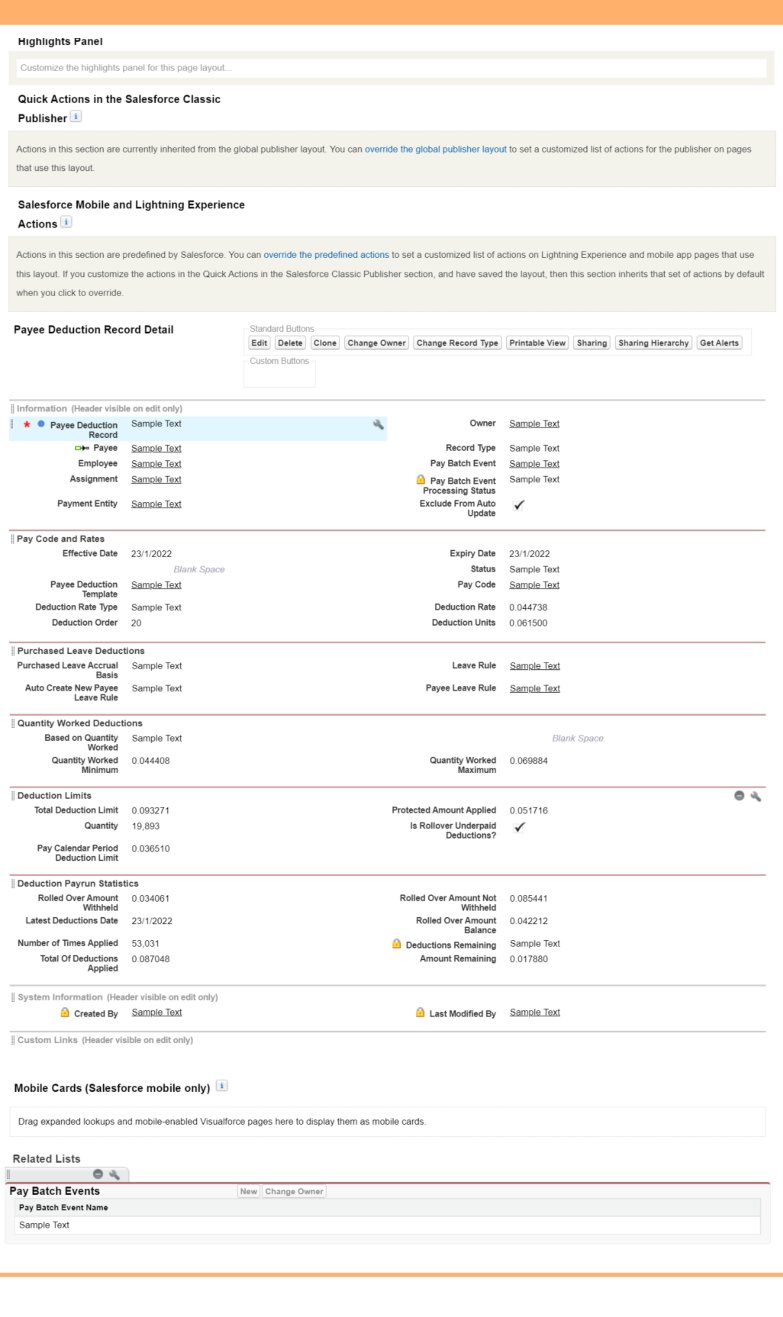Viewport: 783px width, 1317px height.
Task: Open the Pay Code Sample Text link
Action: [534, 585]
